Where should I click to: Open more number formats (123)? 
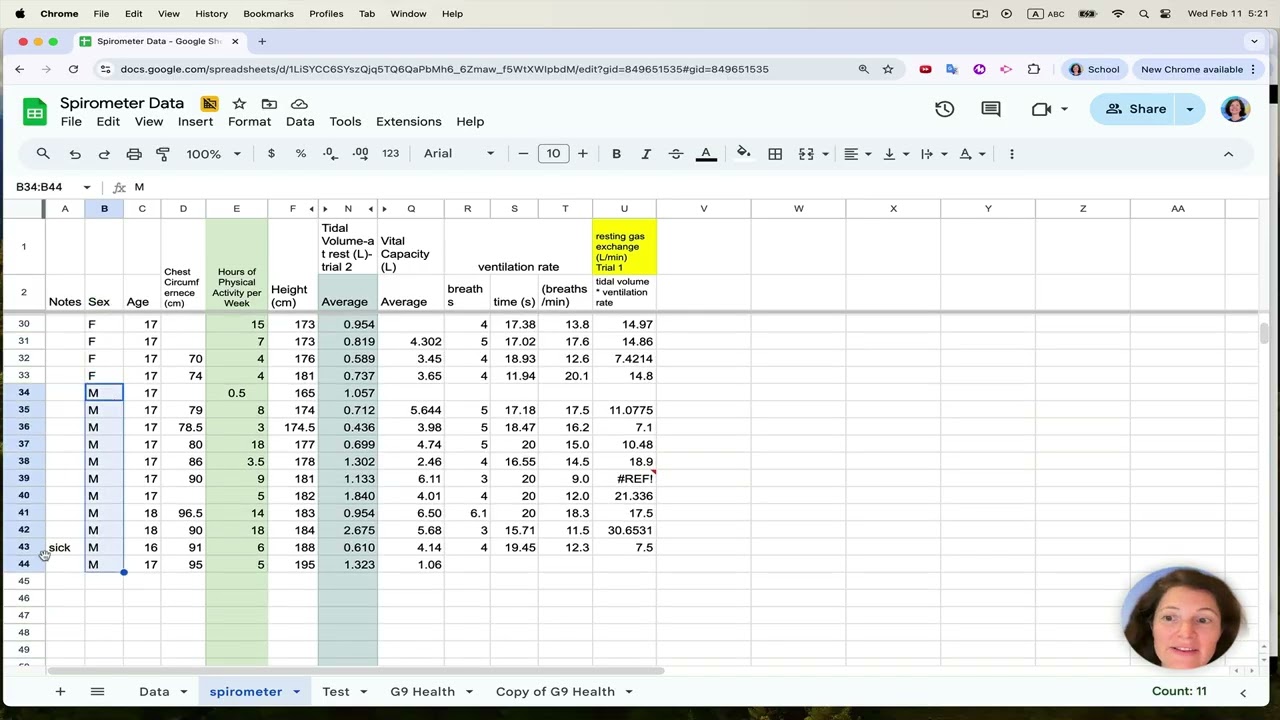[x=391, y=154]
